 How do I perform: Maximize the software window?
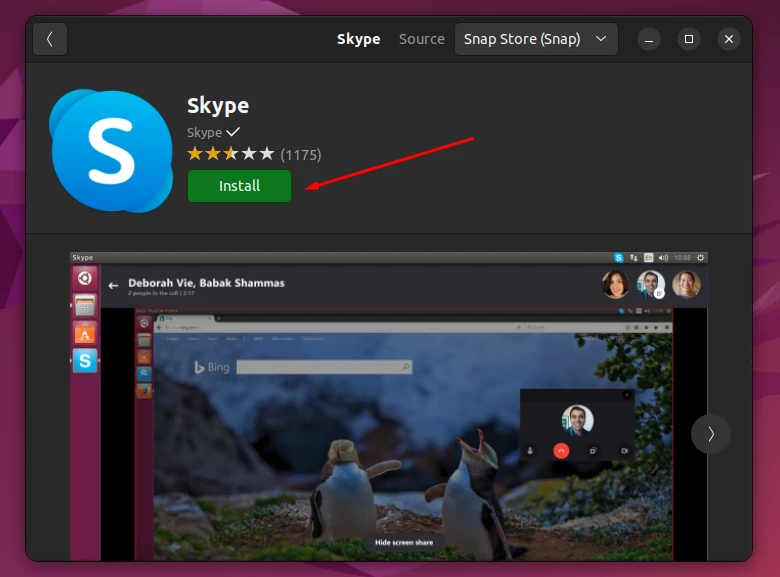[x=689, y=39]
